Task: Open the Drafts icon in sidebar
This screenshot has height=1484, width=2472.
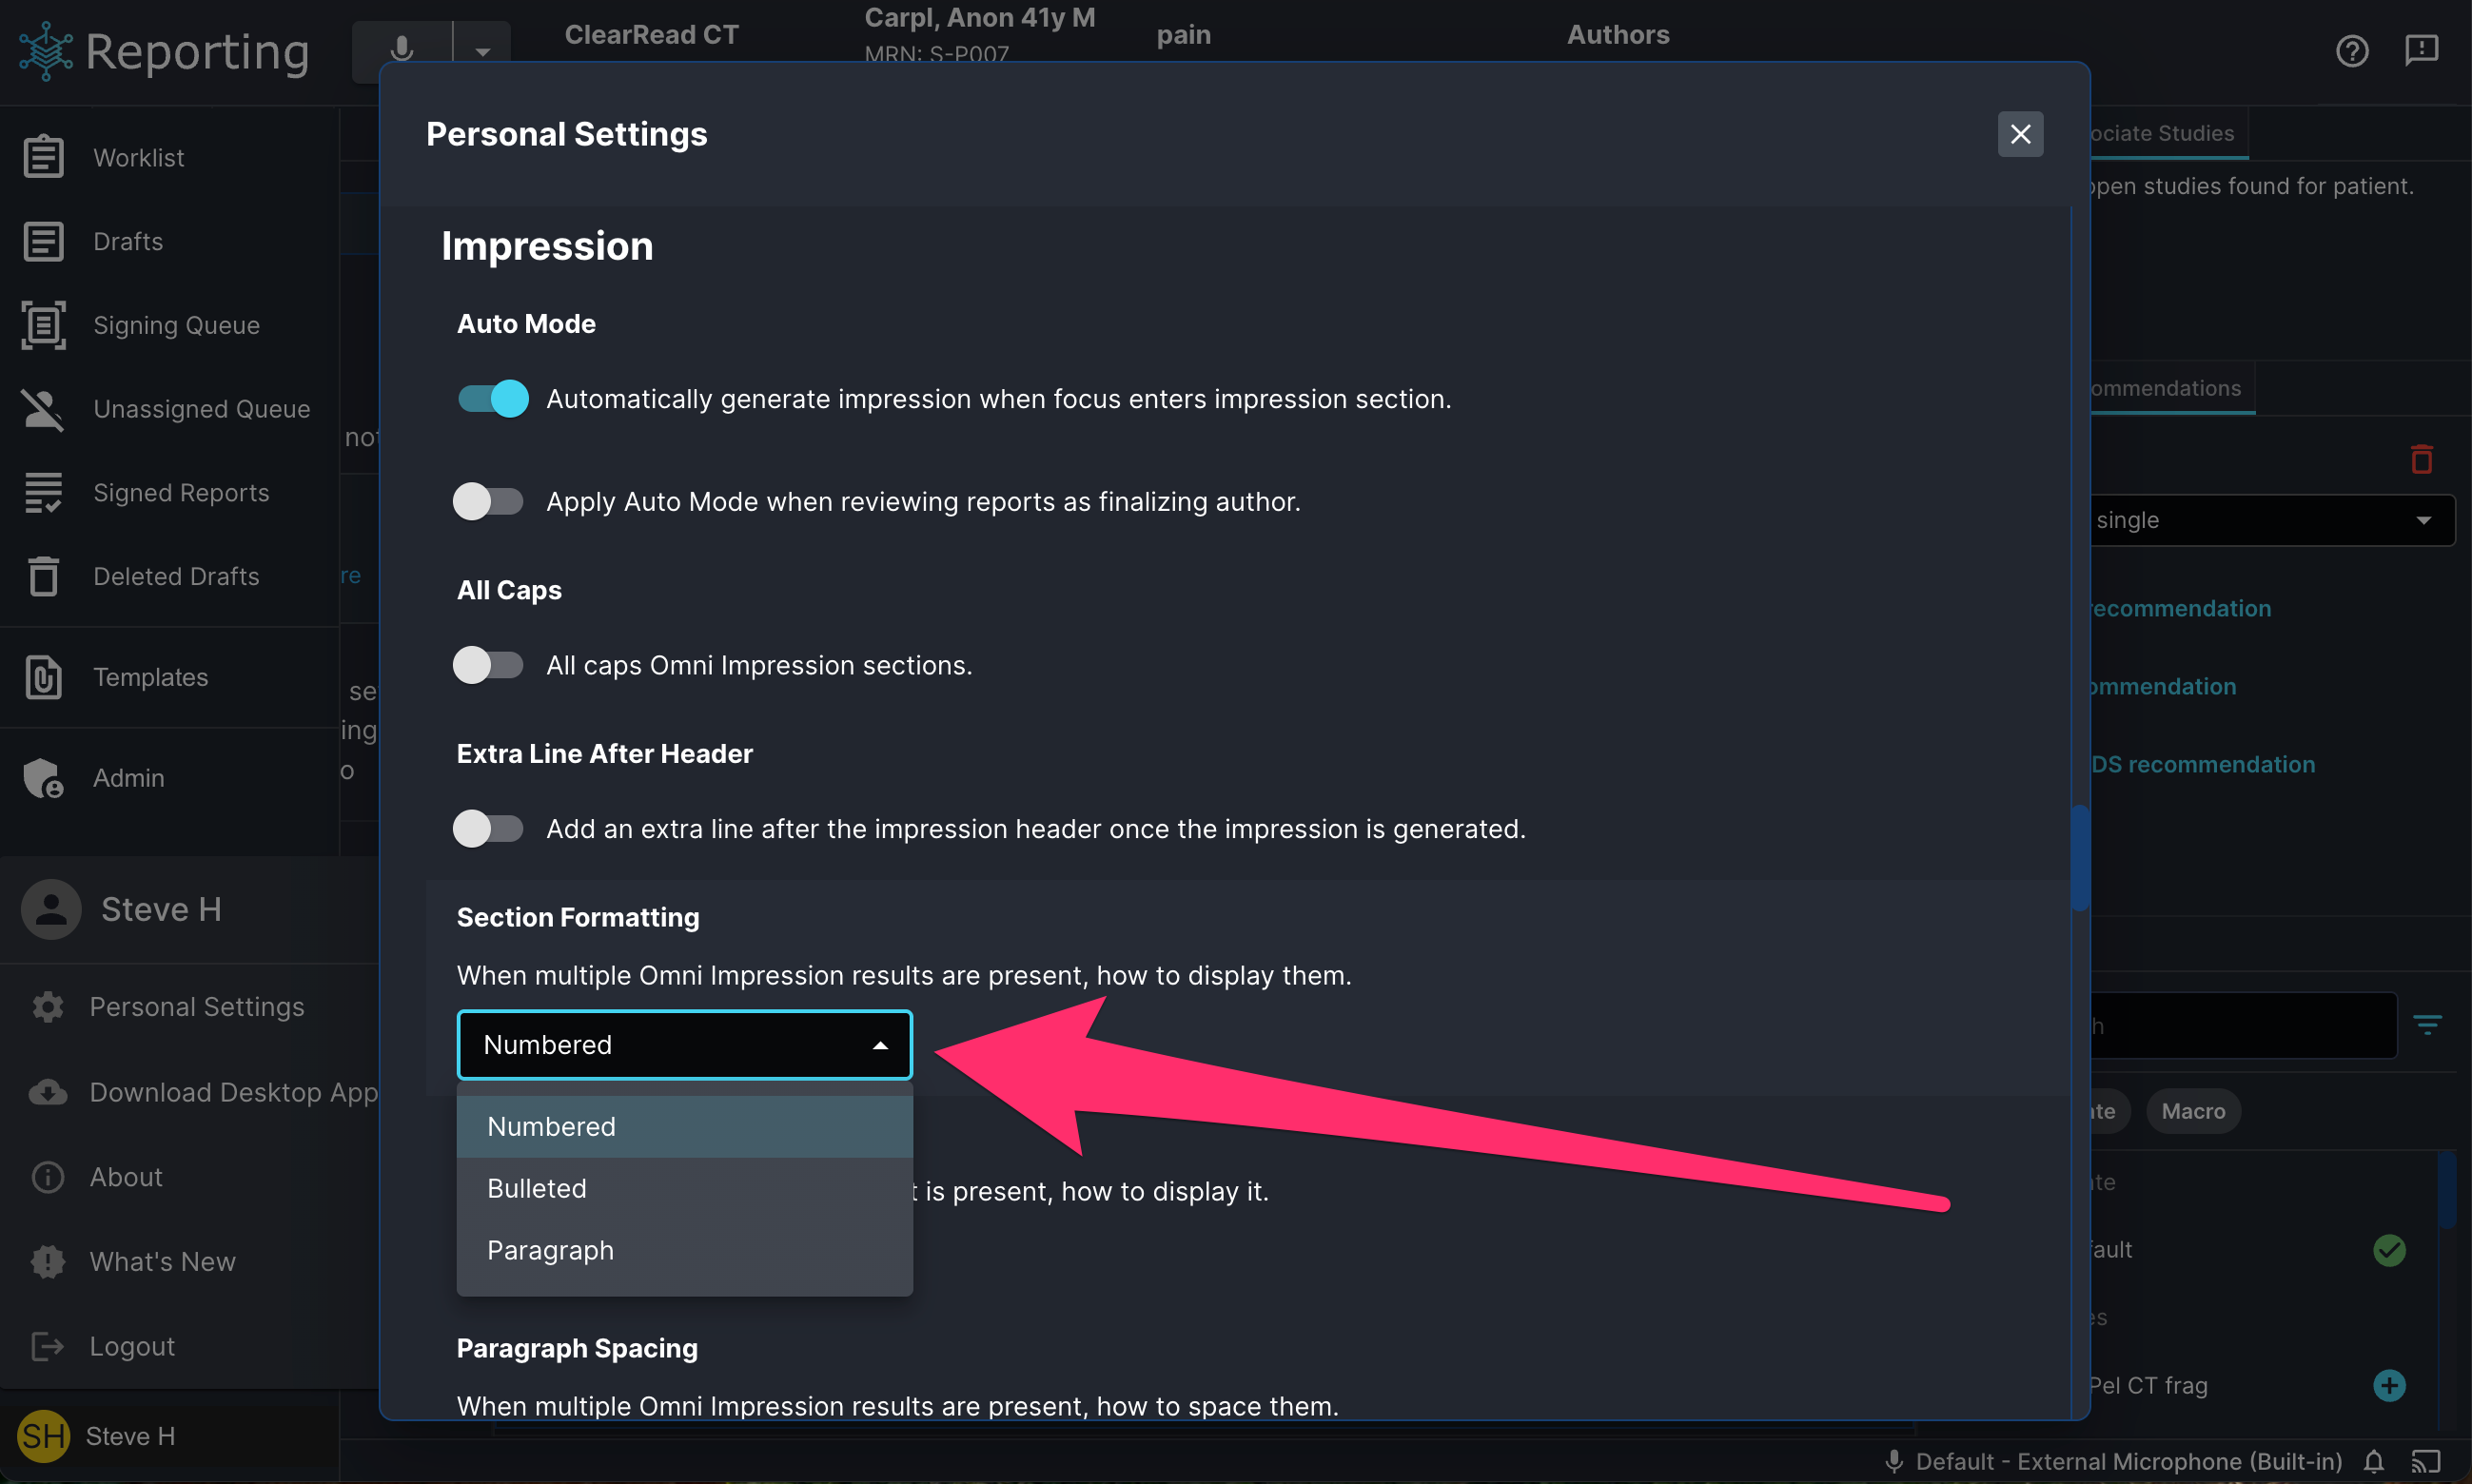Action: click(x=43, y=241)
